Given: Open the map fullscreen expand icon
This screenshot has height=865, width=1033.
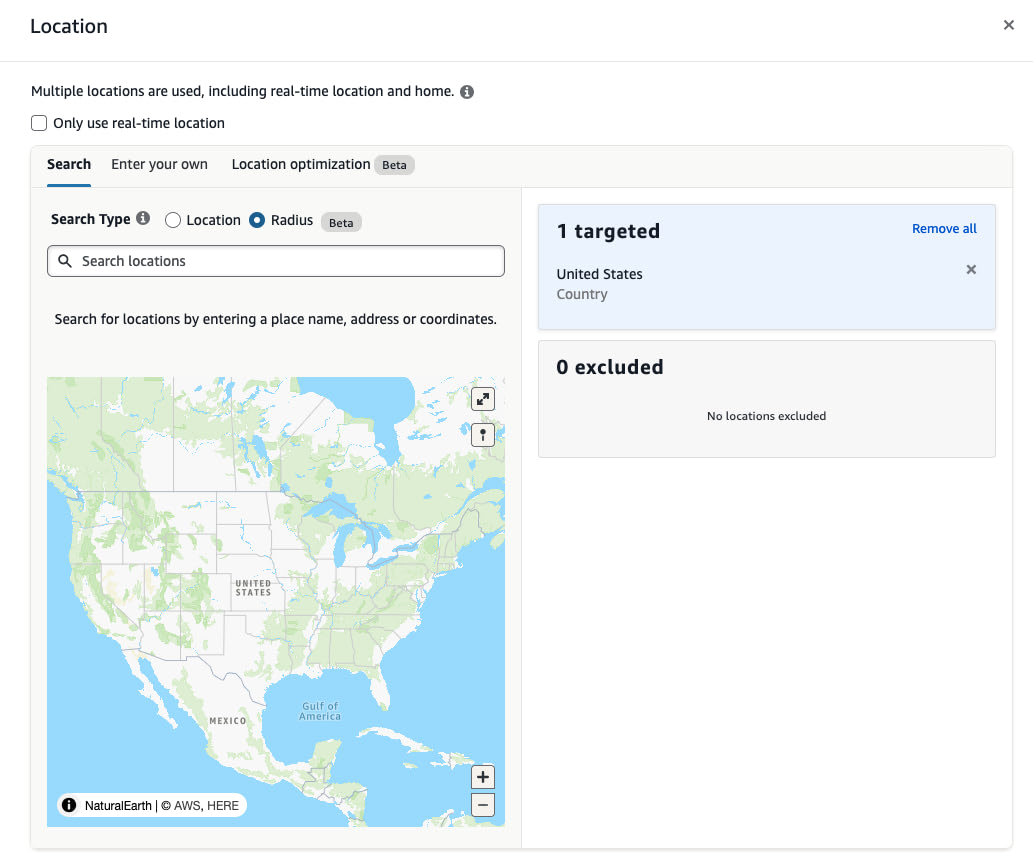Looking at the screenshot, I should pos(482,398).
